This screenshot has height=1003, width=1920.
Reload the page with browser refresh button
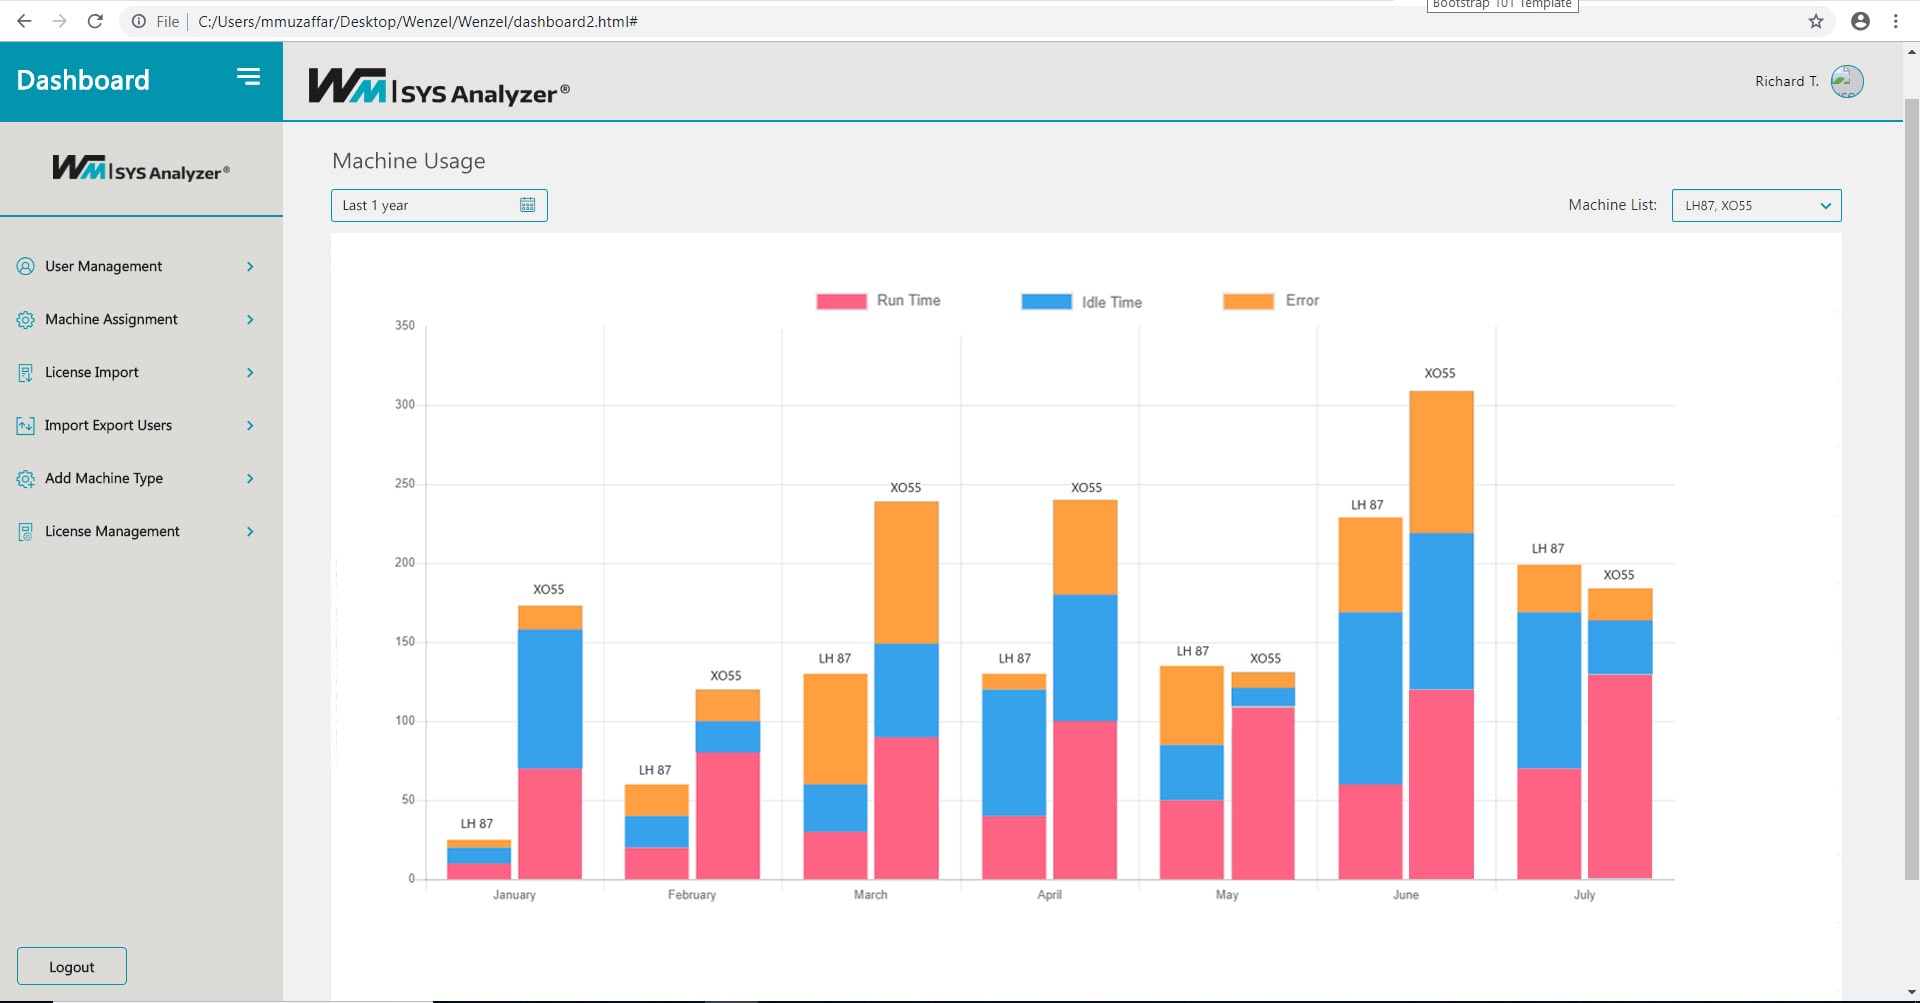tap(95, 21)
